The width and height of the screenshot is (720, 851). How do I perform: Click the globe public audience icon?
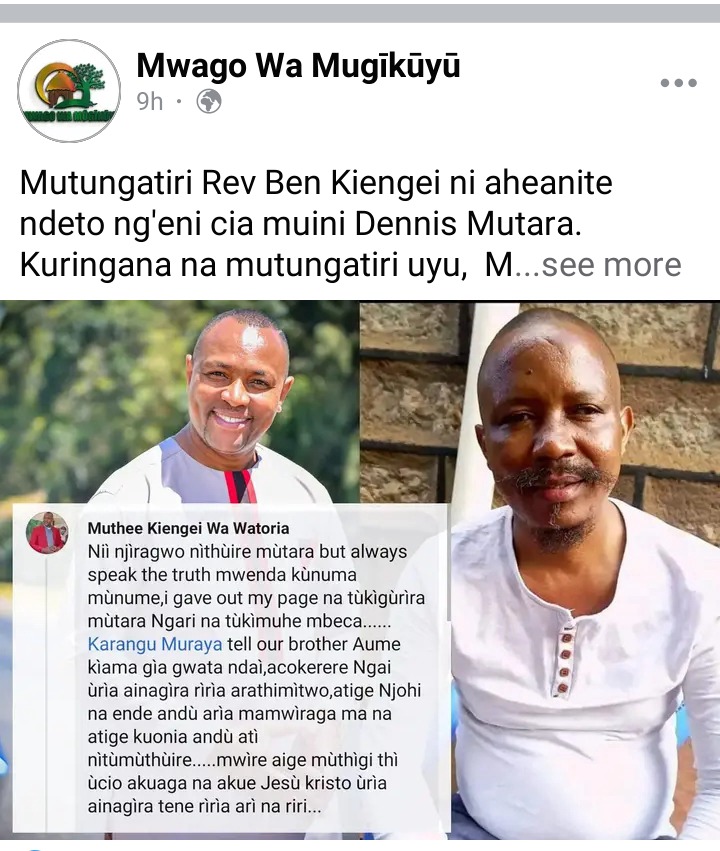coord(209,101)
